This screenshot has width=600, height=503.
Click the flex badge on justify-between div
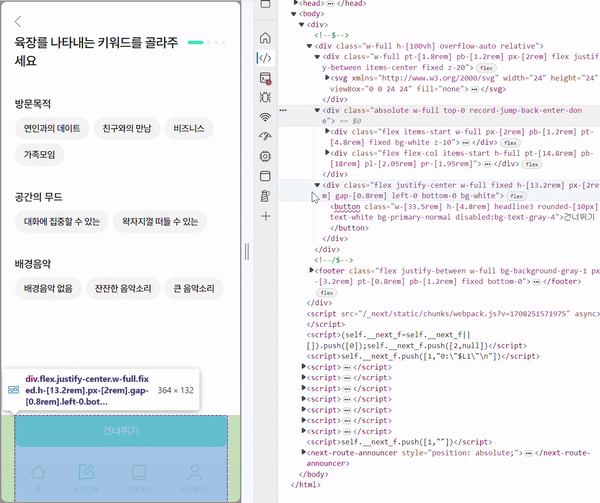coord(486,68)
